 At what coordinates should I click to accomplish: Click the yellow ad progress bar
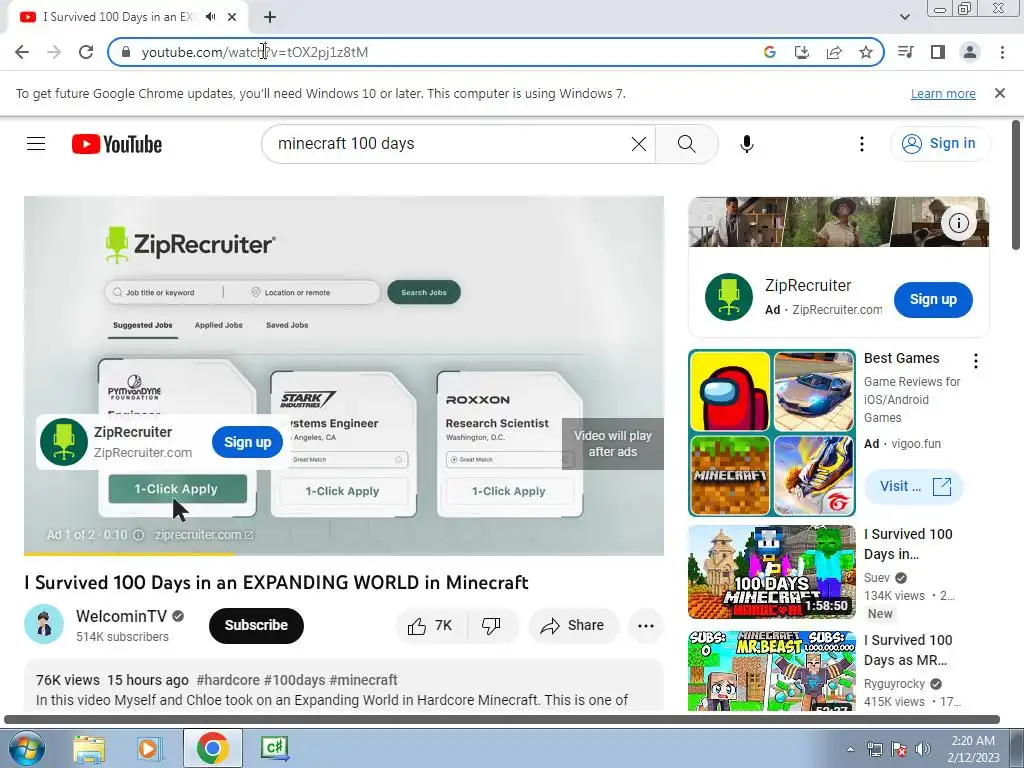(129, 554)
